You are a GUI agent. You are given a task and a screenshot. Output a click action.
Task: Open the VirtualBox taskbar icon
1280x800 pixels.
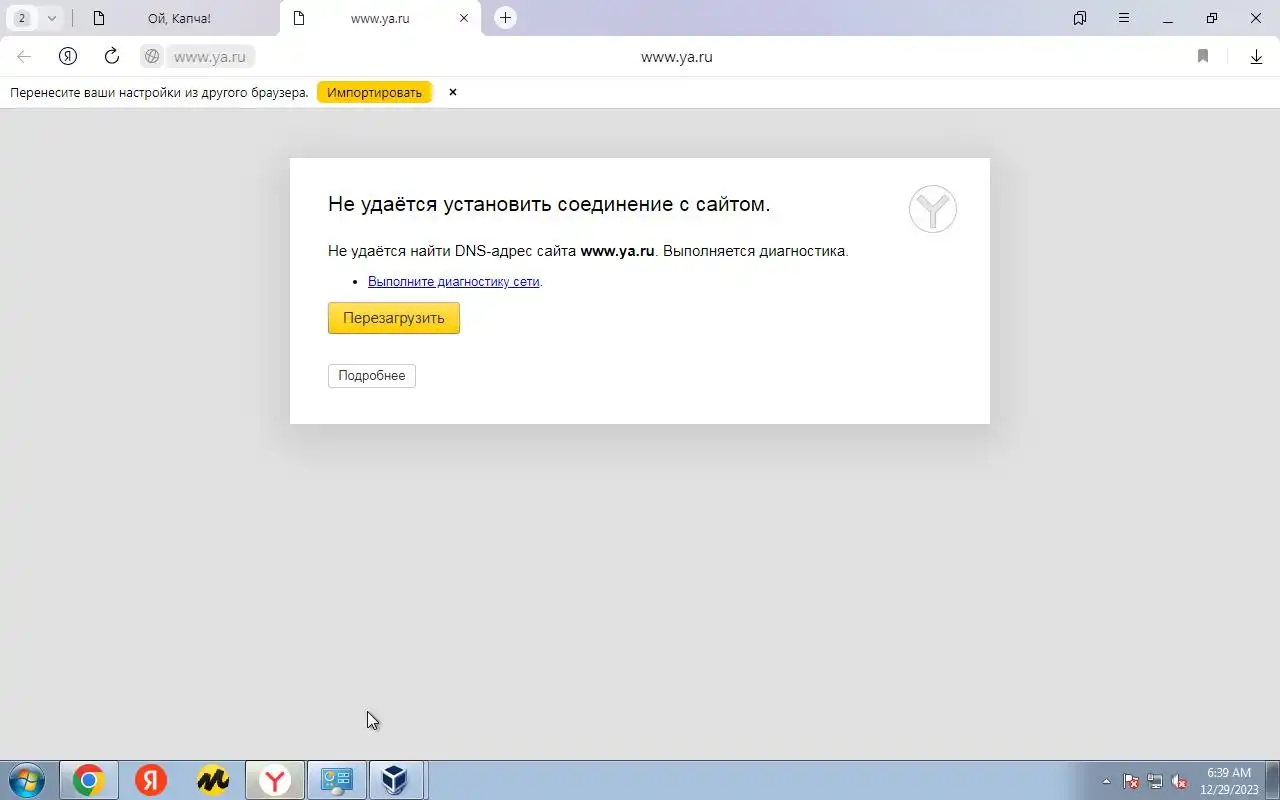click(x=397, y=780)
